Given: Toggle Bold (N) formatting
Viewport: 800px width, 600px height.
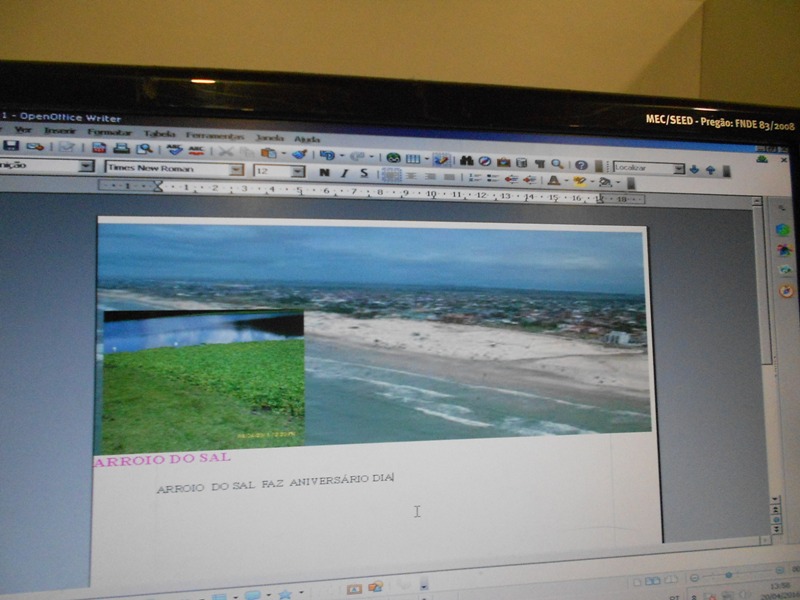Looking at the screenshot, I should pos(324,172).
